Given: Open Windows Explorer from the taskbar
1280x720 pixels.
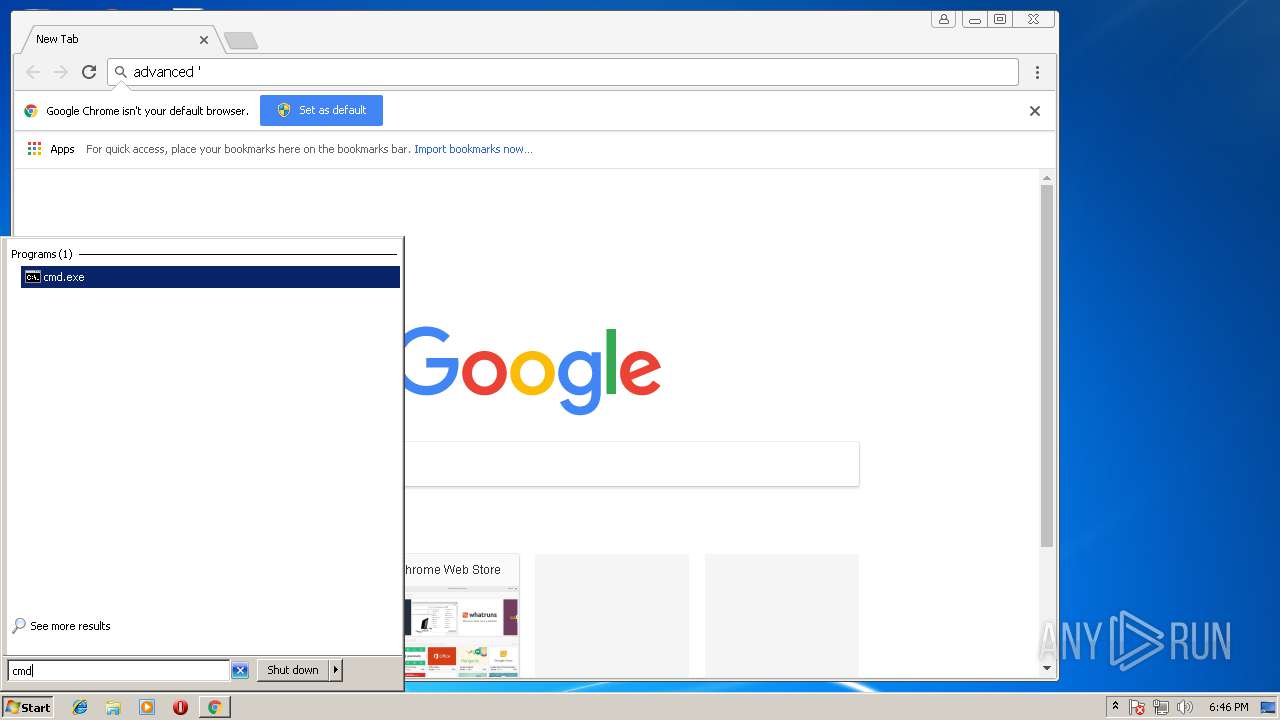Looking at the screenshot, I should (113, 707).
